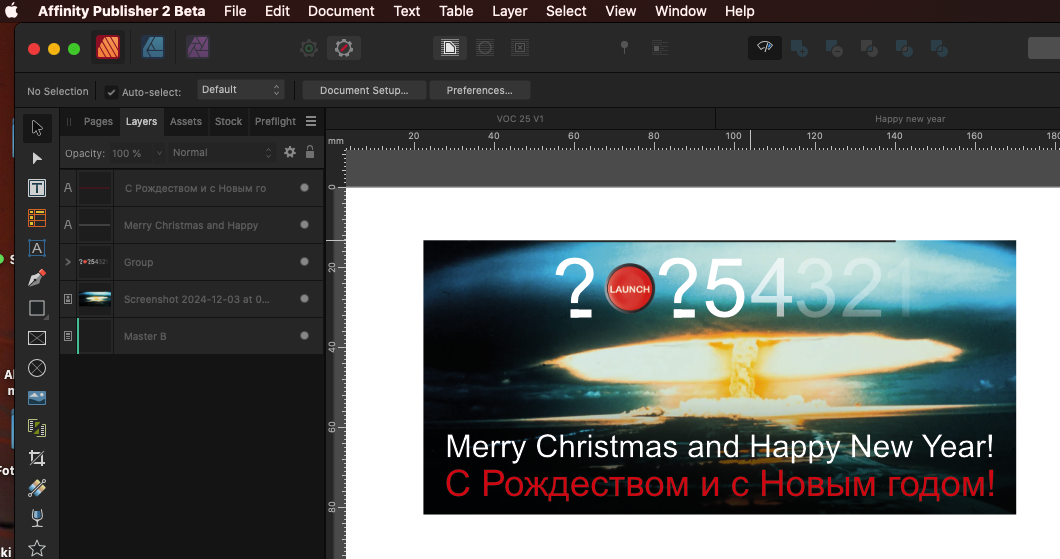
Task: Switch to the Photo persona
Action: point(198,48)
